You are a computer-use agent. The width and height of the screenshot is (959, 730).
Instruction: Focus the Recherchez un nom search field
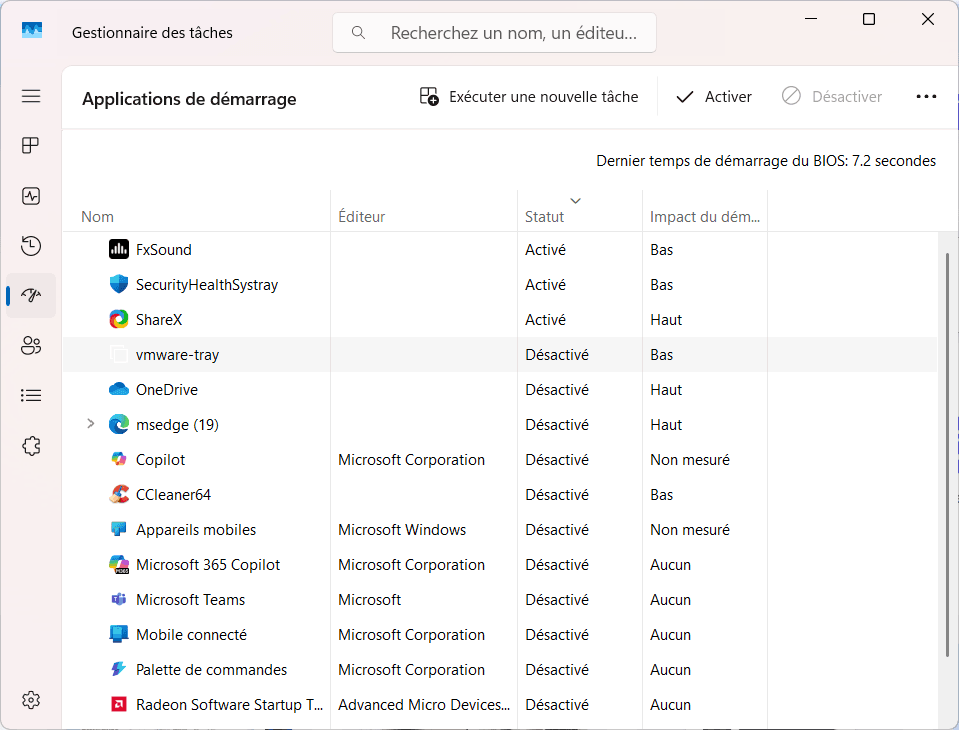pyautogui.click(x=494, y=32)
